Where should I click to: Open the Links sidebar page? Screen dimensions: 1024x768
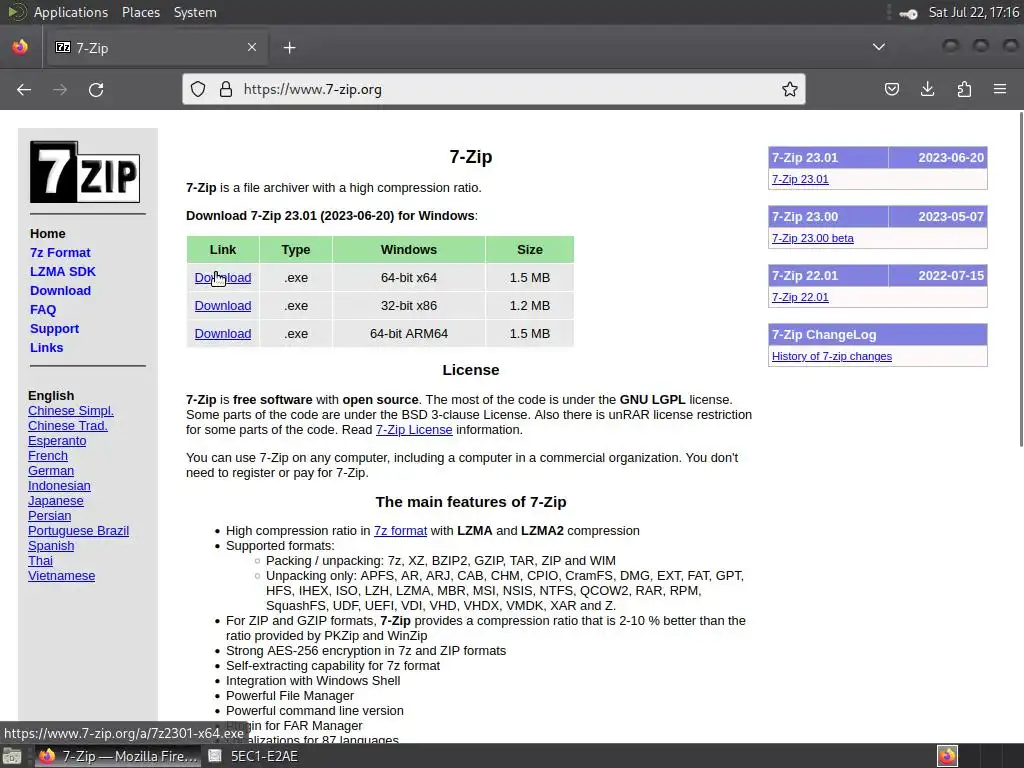[x=46, y=347]
